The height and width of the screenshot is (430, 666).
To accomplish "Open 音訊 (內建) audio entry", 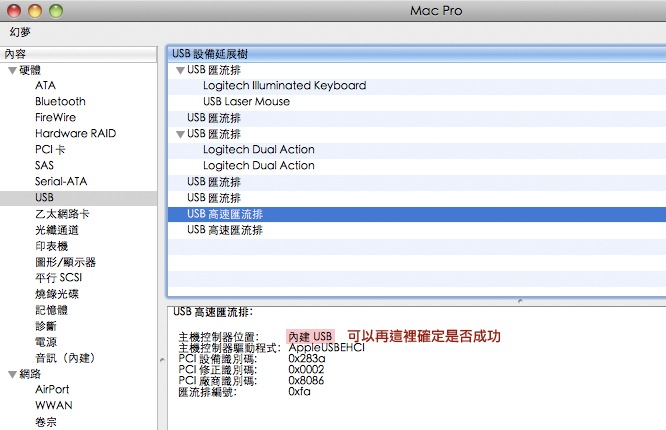I will coord(65,358).
